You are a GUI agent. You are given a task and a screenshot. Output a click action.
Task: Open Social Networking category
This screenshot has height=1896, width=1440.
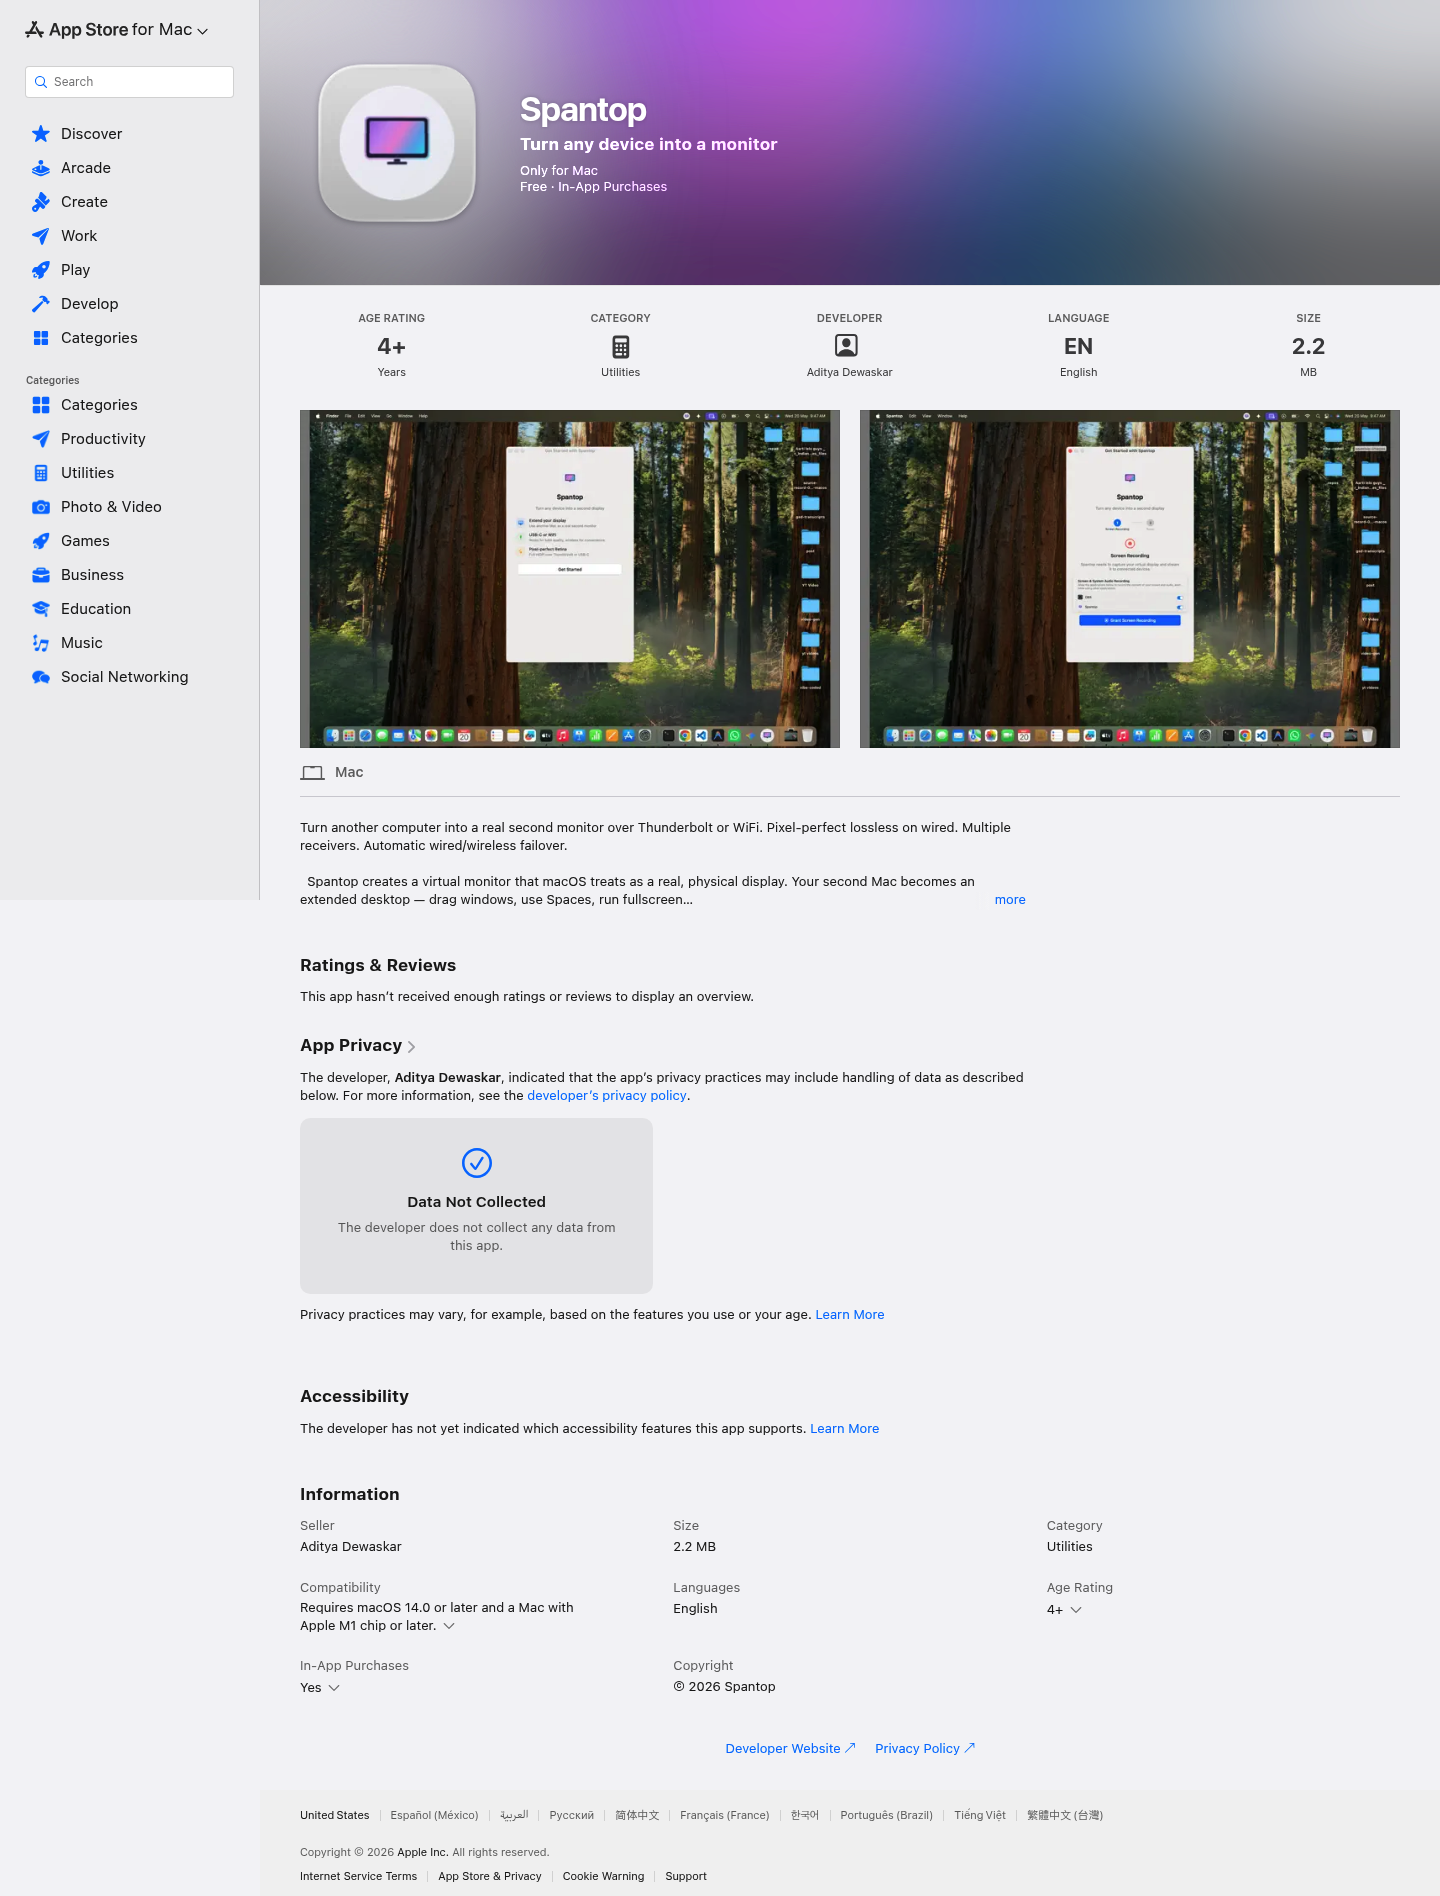coord(124,677)
